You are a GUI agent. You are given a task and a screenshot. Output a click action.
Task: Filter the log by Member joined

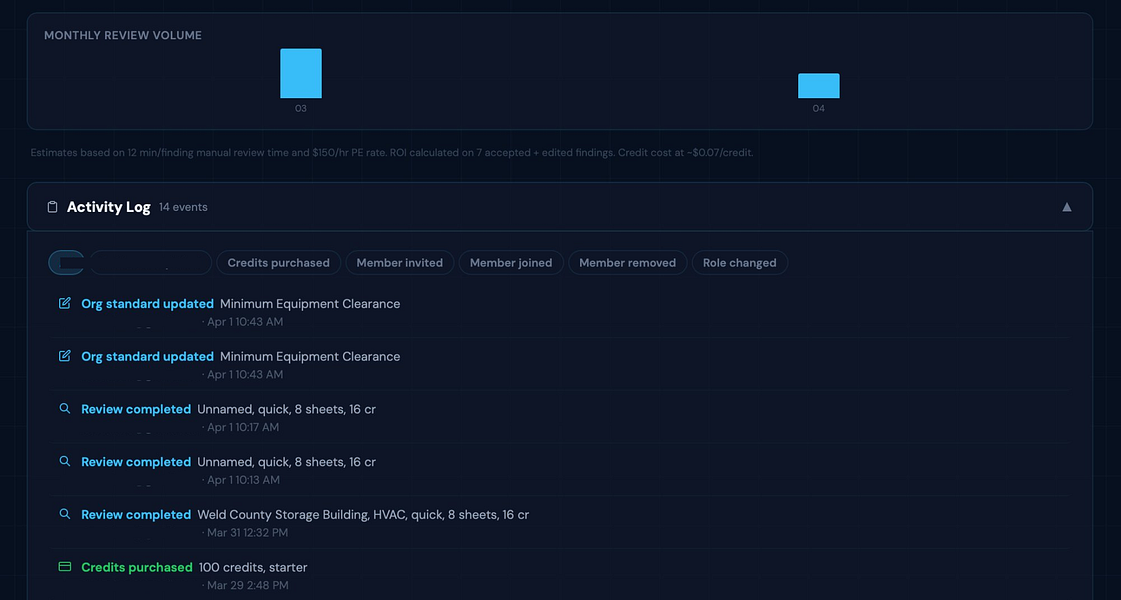point(511,262)
